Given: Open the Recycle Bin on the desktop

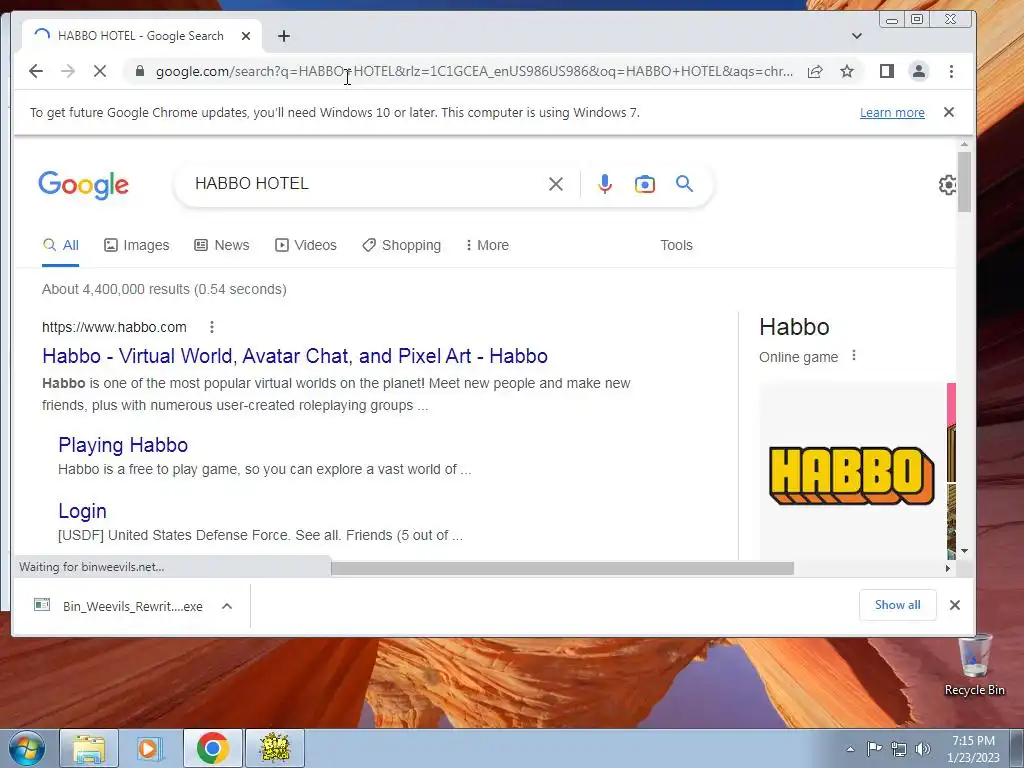Looking at the screenshot, I should [974, 666].
